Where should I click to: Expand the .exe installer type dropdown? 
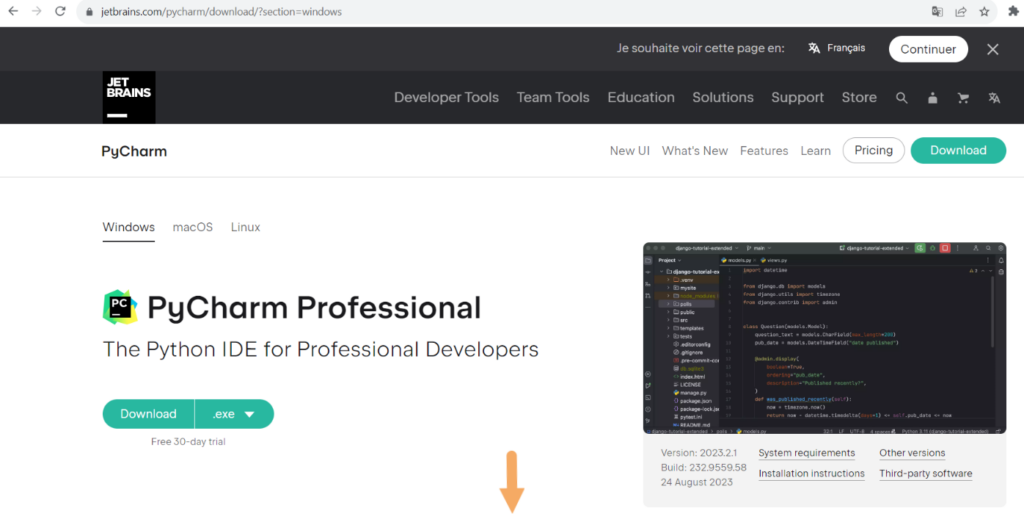tap(235, 414)
